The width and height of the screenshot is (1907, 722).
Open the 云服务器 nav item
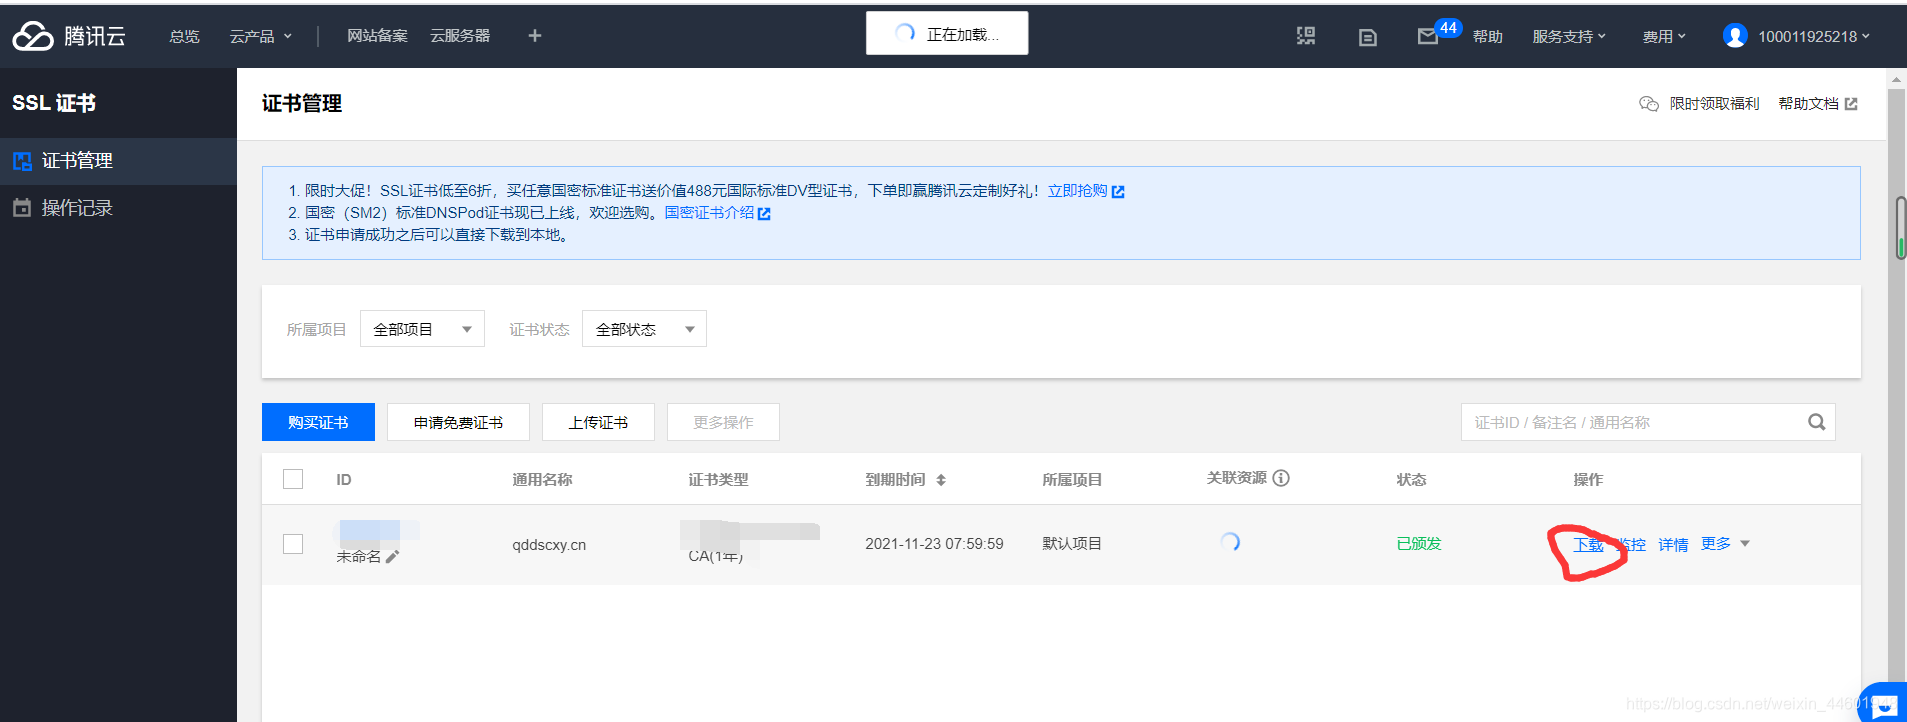coord(460,36)
